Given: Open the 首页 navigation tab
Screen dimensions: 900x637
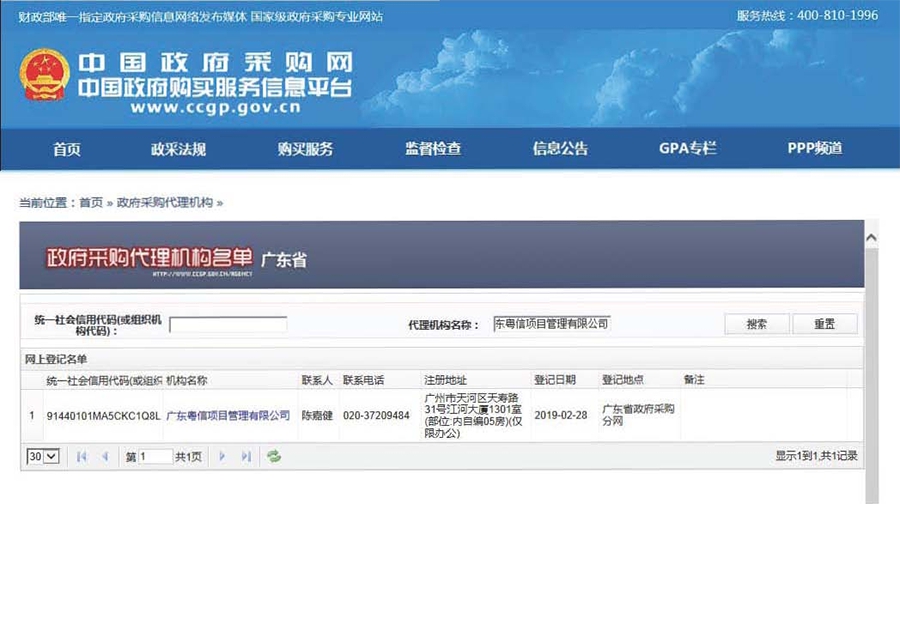Looking at the screenshot, I should 67,149.
